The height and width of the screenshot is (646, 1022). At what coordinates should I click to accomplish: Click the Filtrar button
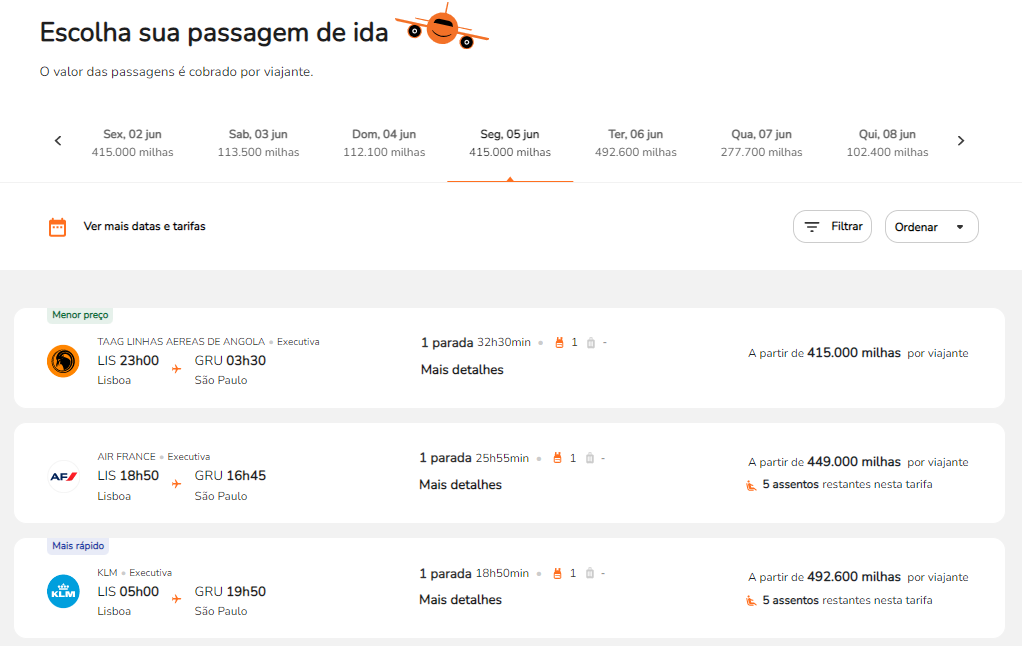point(832,227)
